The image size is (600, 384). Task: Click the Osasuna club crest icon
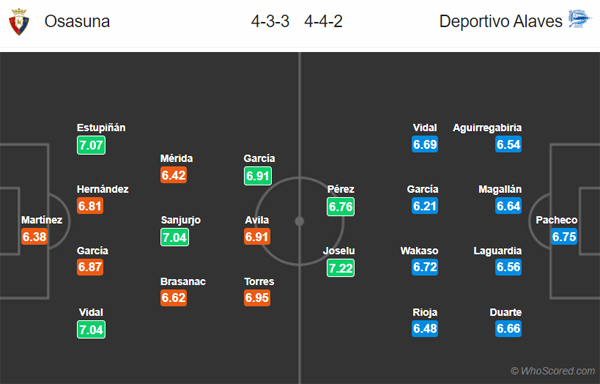[x=19, y=22]
